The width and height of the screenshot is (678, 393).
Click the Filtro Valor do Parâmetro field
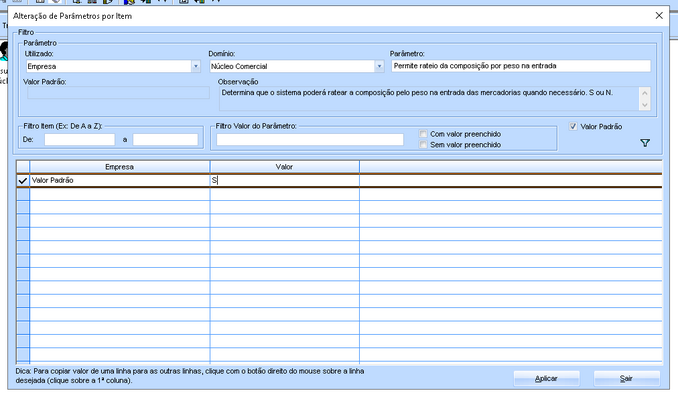[x=310, y=139]
